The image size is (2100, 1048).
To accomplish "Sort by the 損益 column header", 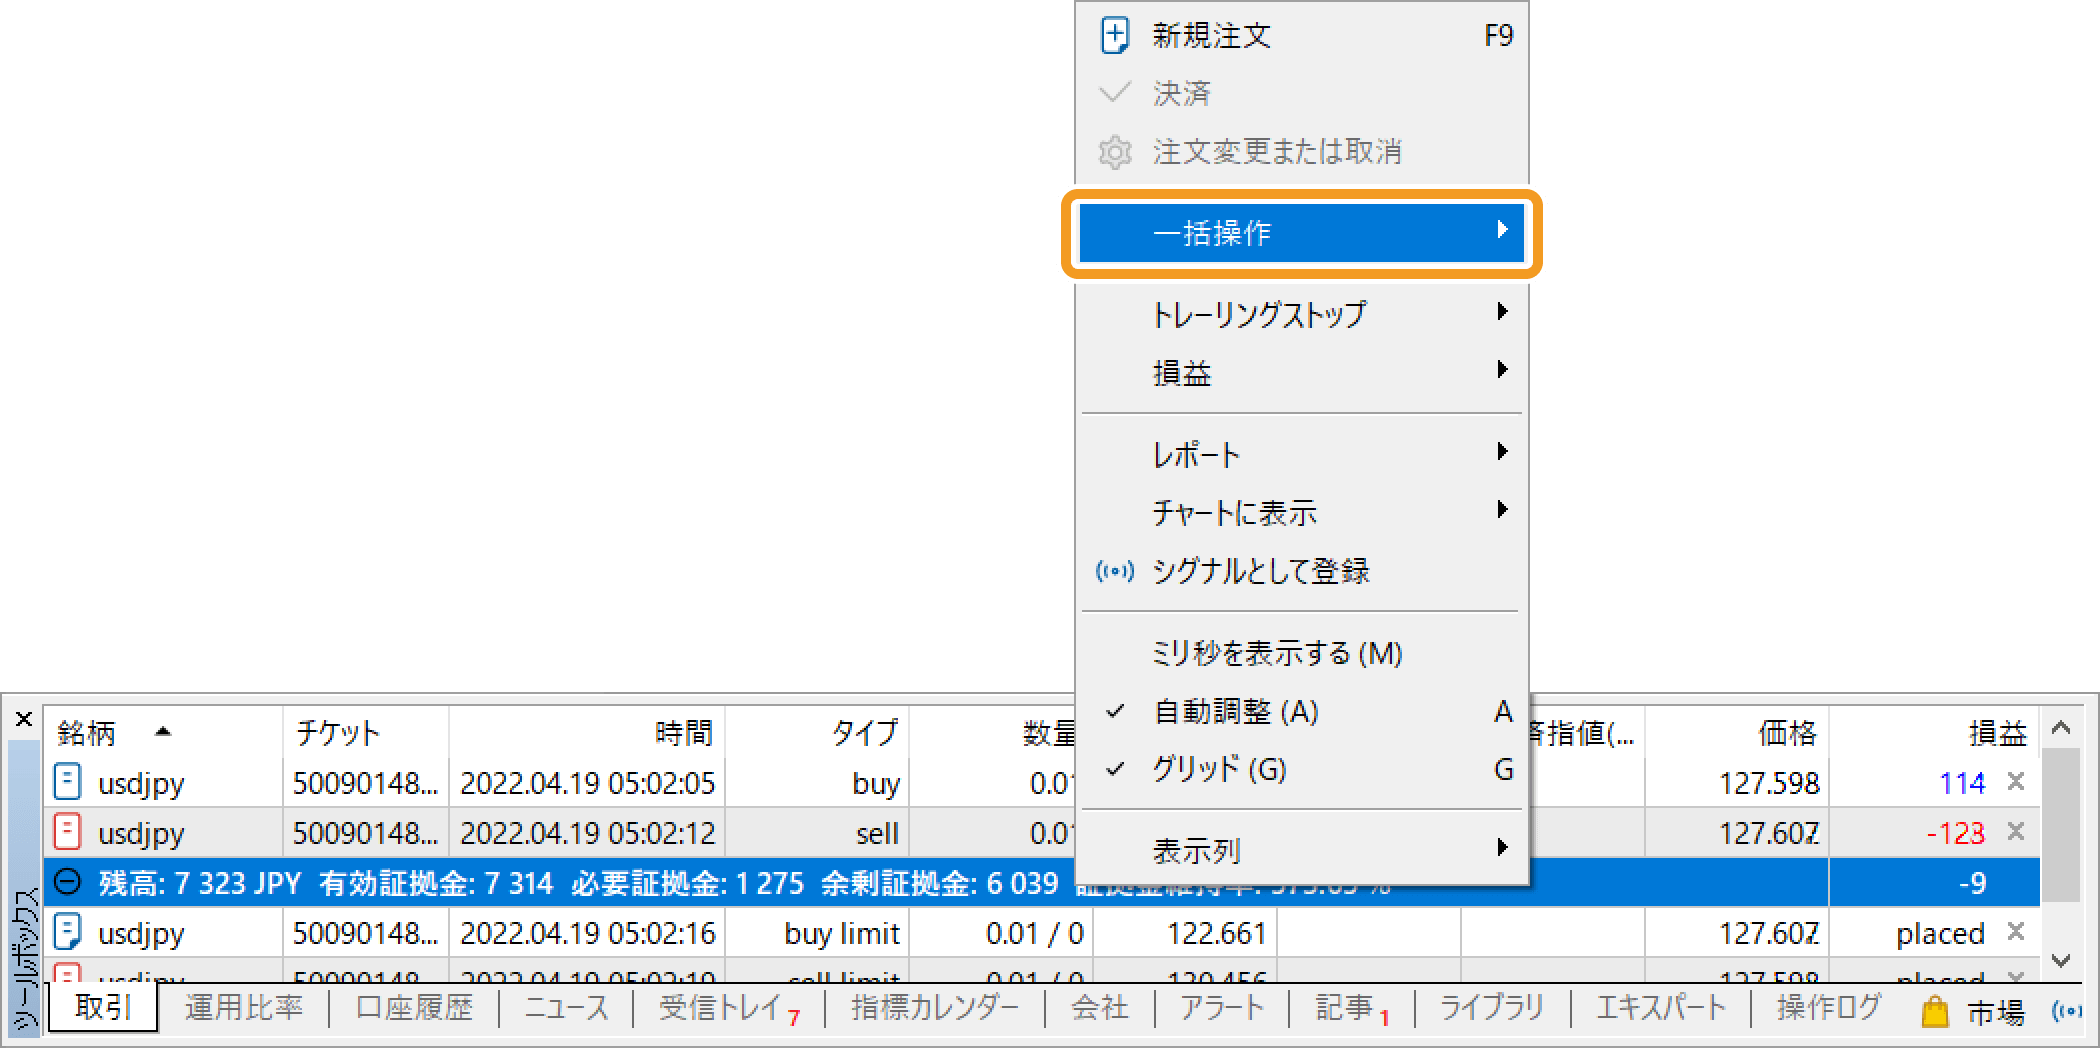I will (1934, 733).
